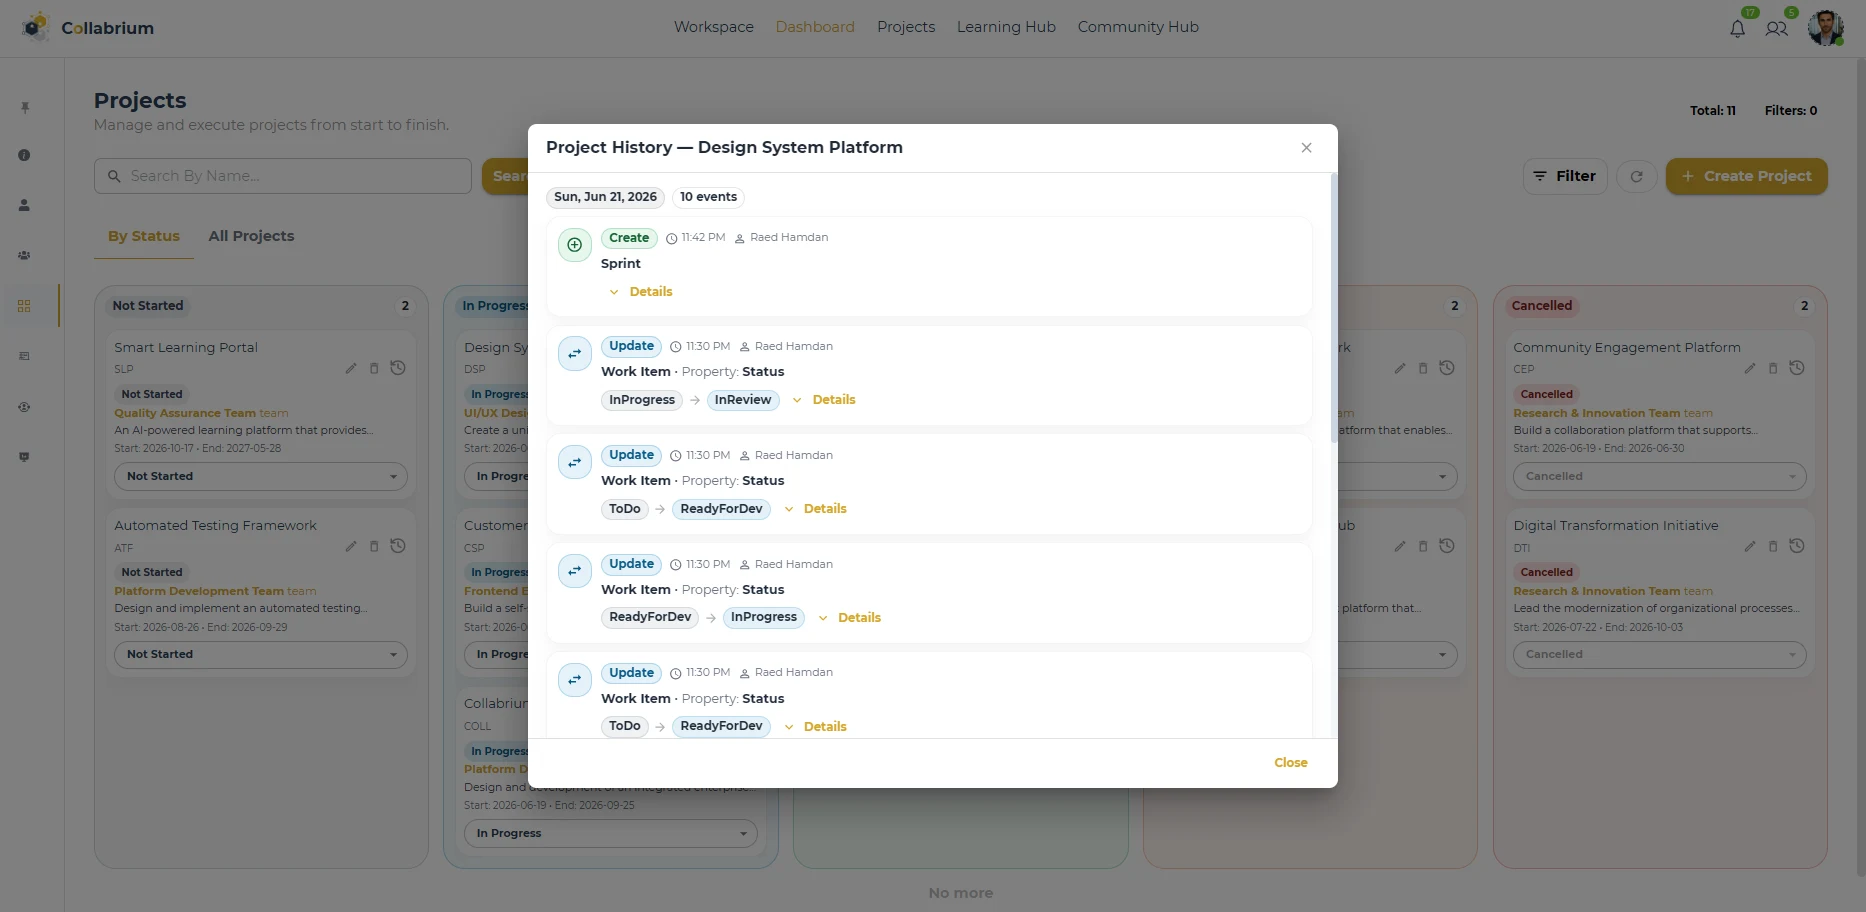Click the Project History dialog scrollbar
Viewport: 1866px width, 912px height.
[1333, 308]
